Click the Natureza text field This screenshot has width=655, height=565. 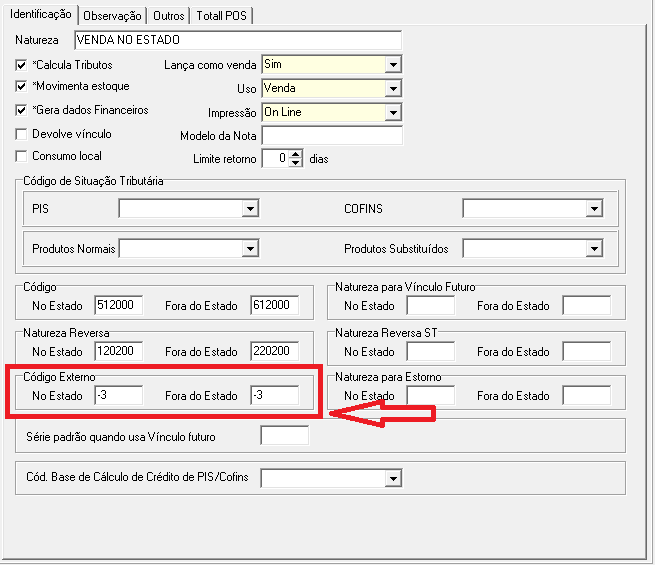(238, 40)
